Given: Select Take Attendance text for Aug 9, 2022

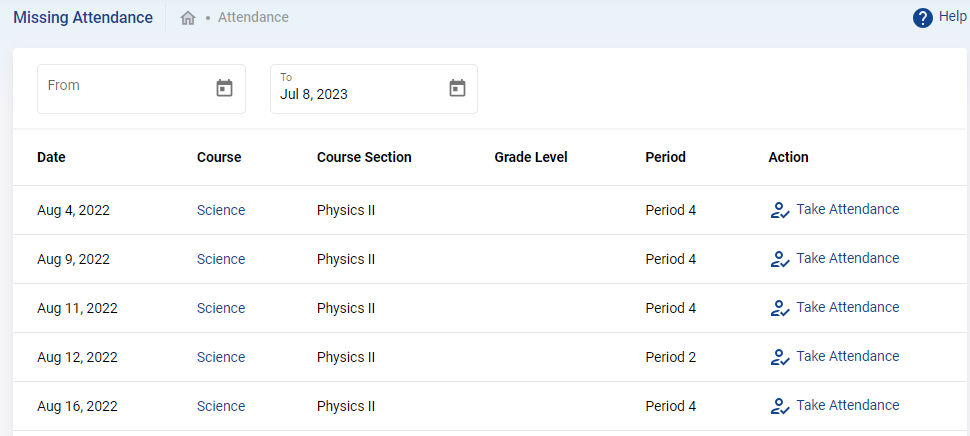Looking at the screenshot, I should coord(848,258).
